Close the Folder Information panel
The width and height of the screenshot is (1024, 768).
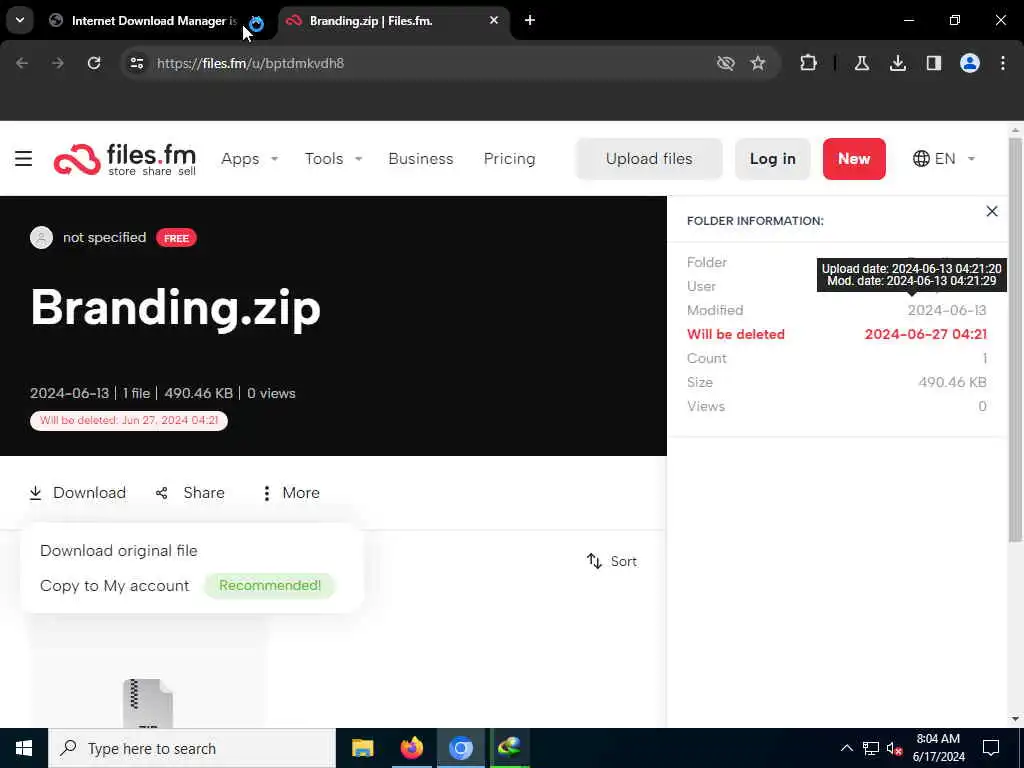pos(991,211)
